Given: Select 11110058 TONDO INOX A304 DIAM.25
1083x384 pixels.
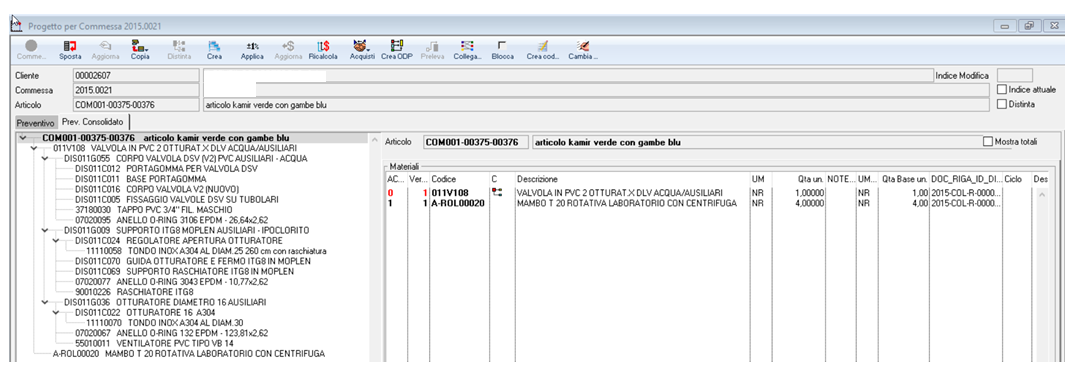Looking at the screenshot, I should pyautogui.click(x=206, y=250).
